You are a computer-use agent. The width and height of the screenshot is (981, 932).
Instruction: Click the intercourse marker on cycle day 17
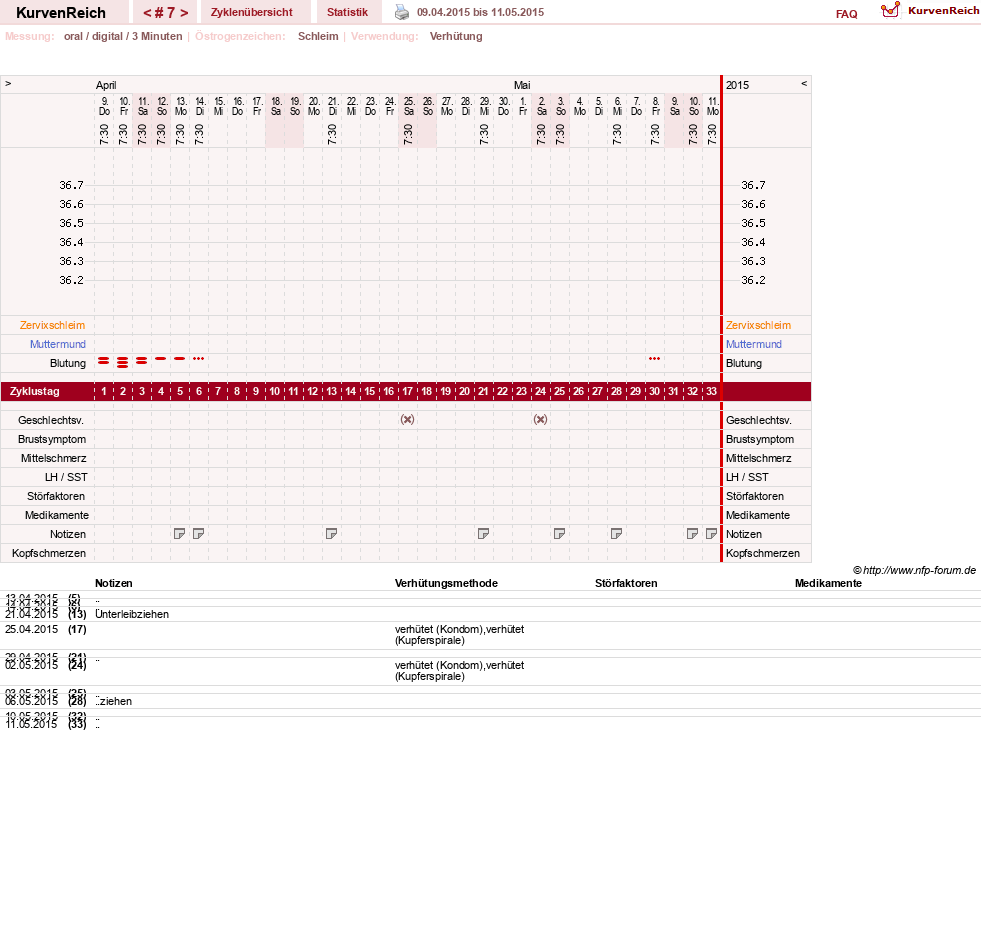pos(407,419)
